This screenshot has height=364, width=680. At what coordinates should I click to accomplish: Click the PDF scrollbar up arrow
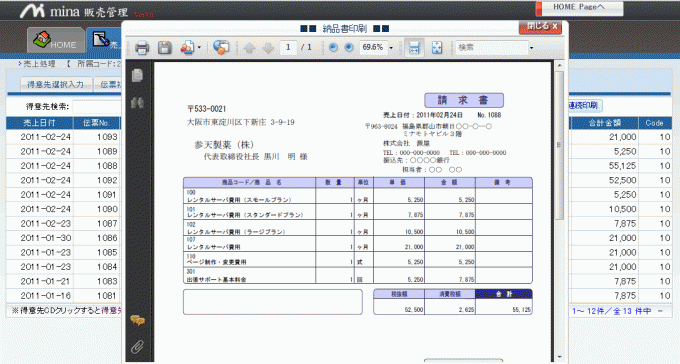559,66
